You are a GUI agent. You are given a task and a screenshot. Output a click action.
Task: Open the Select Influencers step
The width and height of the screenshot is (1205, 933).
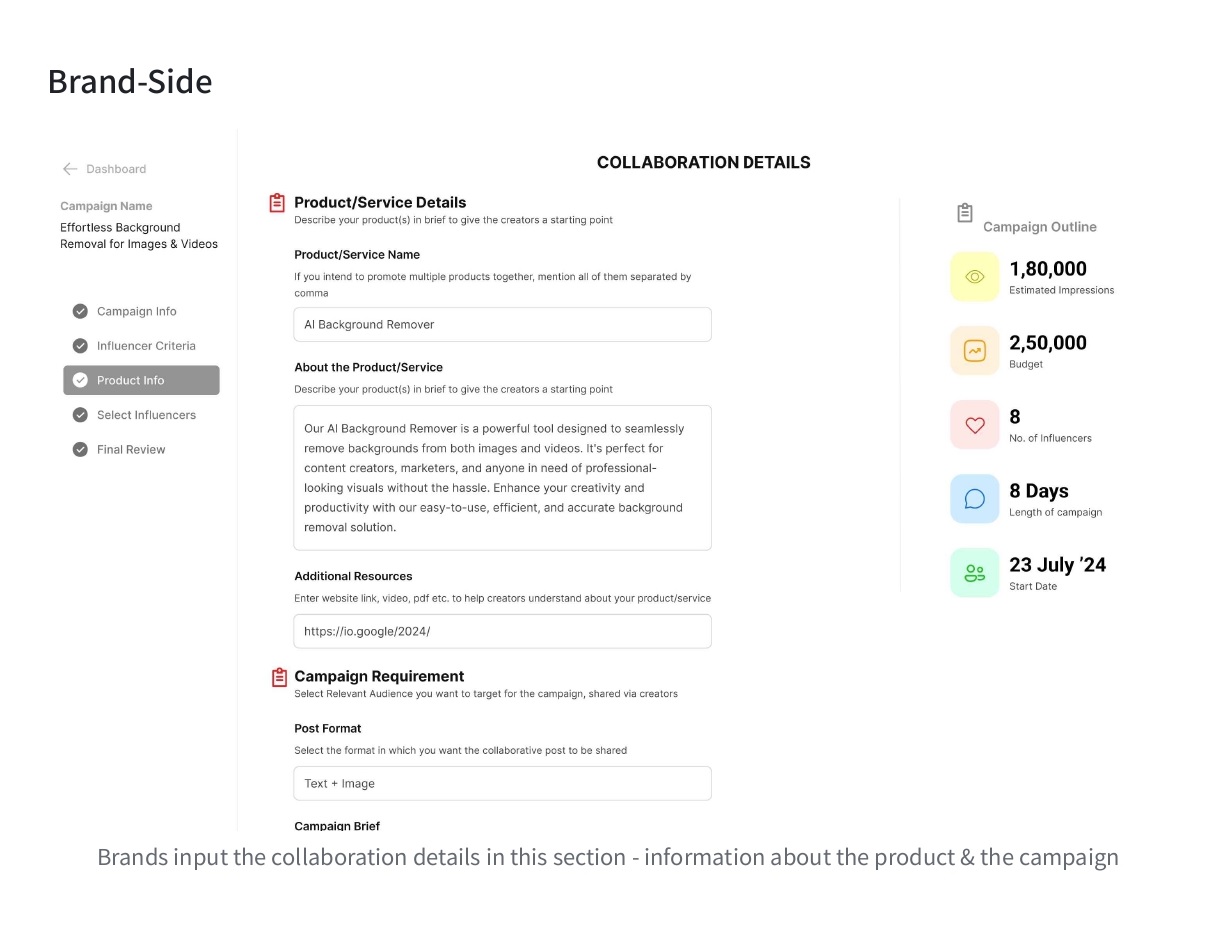point(146,415)
